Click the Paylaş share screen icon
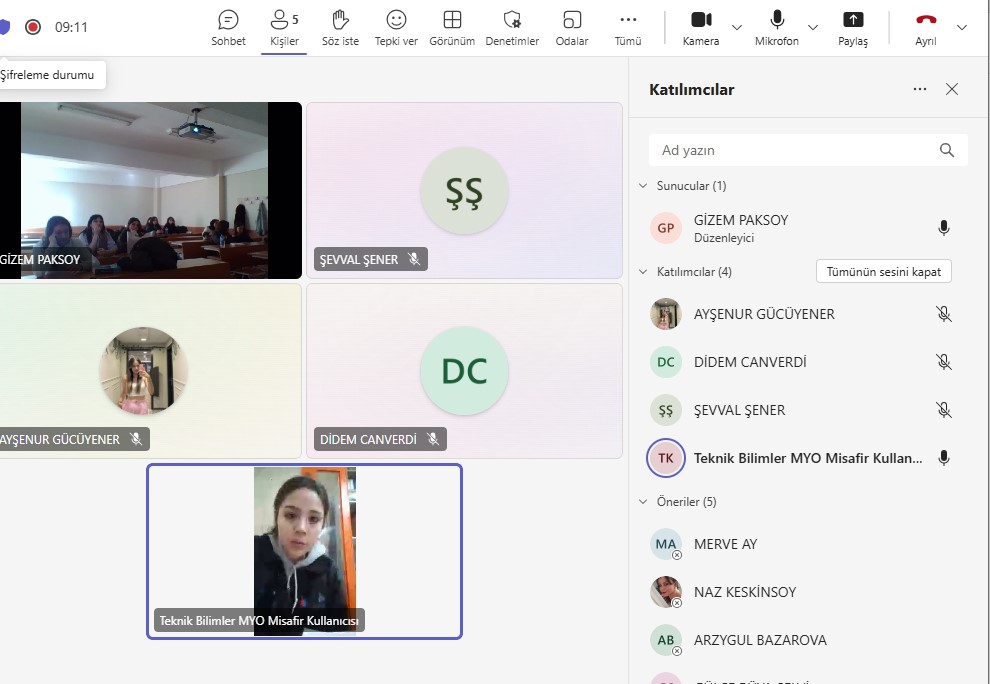Viewport: 990px width, 684px height. click(853, 27)
